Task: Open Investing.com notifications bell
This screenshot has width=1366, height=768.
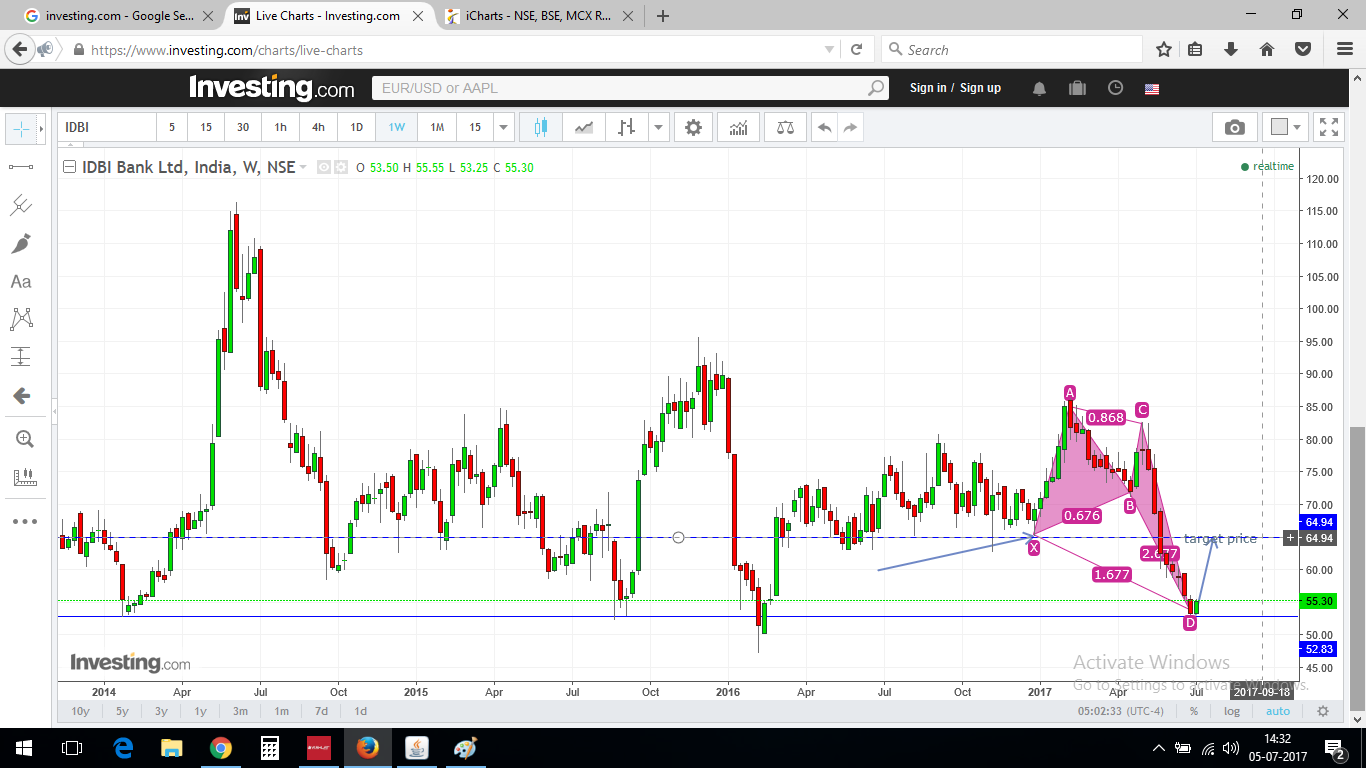Action: click(x=1040, y=88)
